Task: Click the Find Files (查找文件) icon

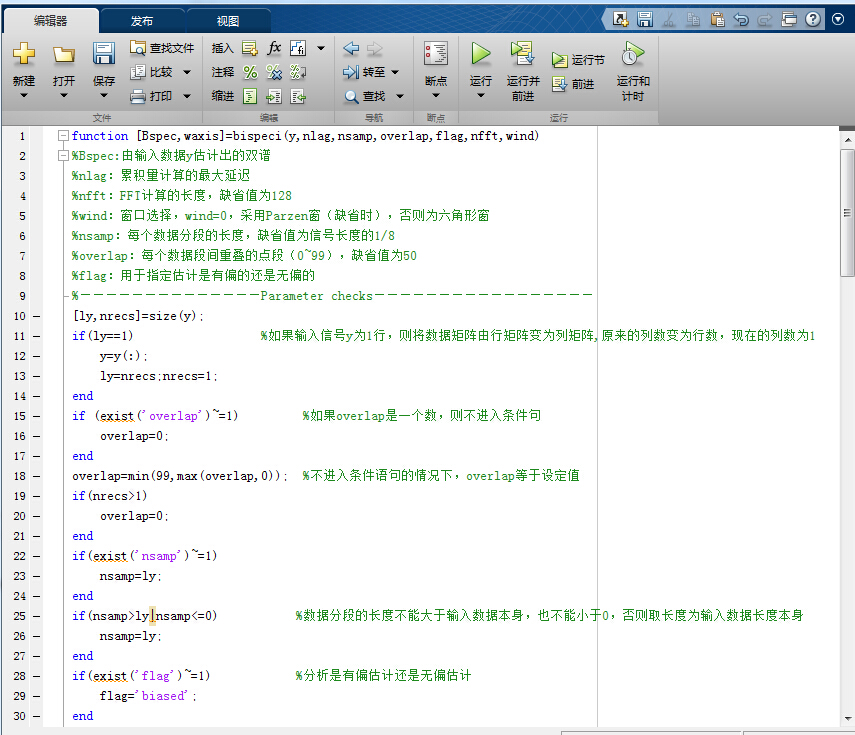Action: coord(138,48)
